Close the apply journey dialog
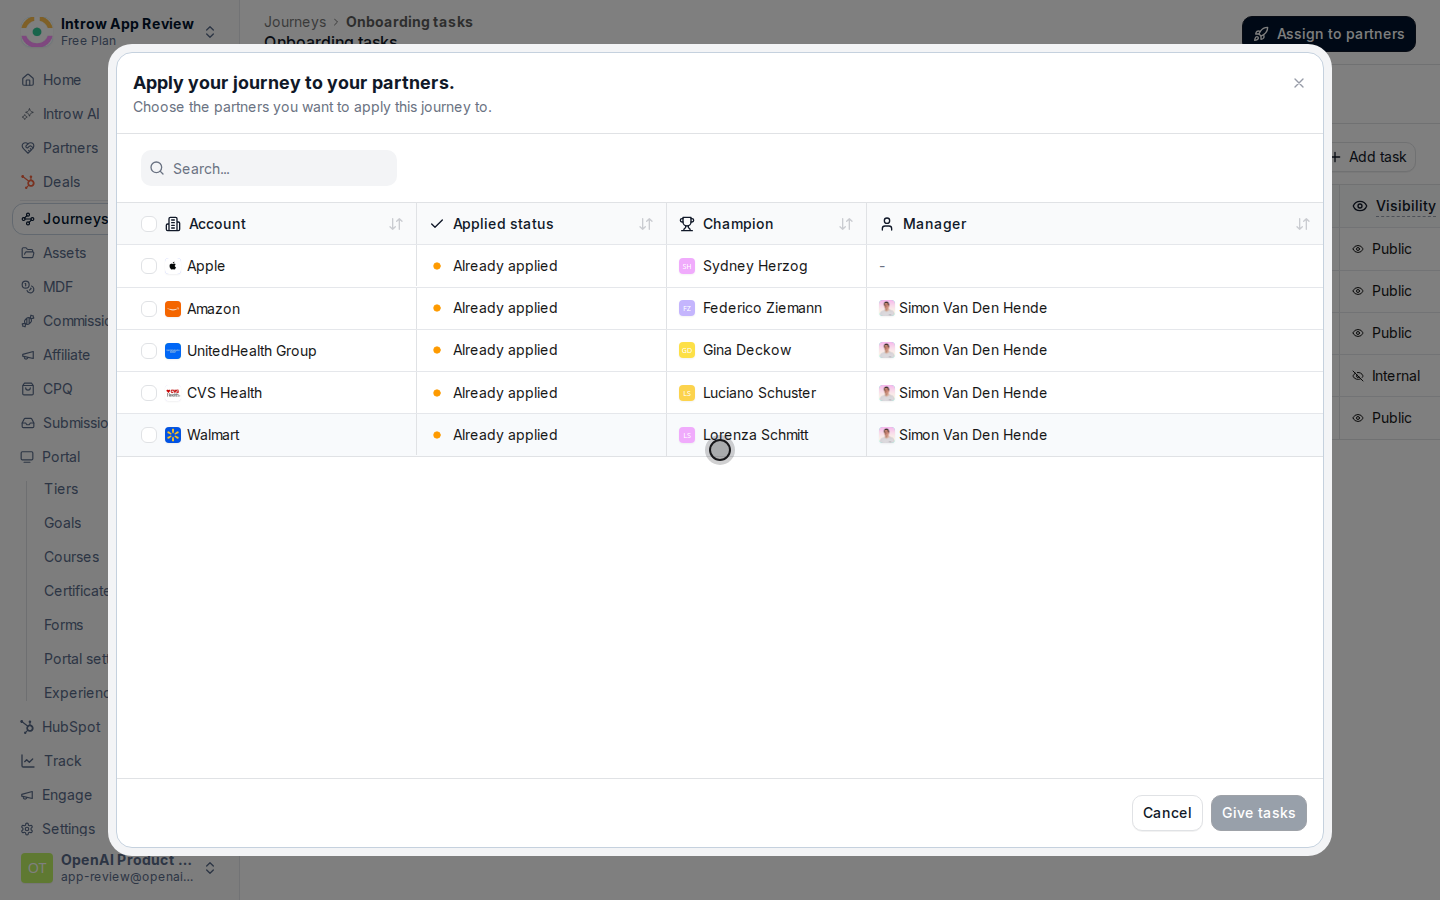The height and width of the screenshot is (900, 1440). point(1299,83)
